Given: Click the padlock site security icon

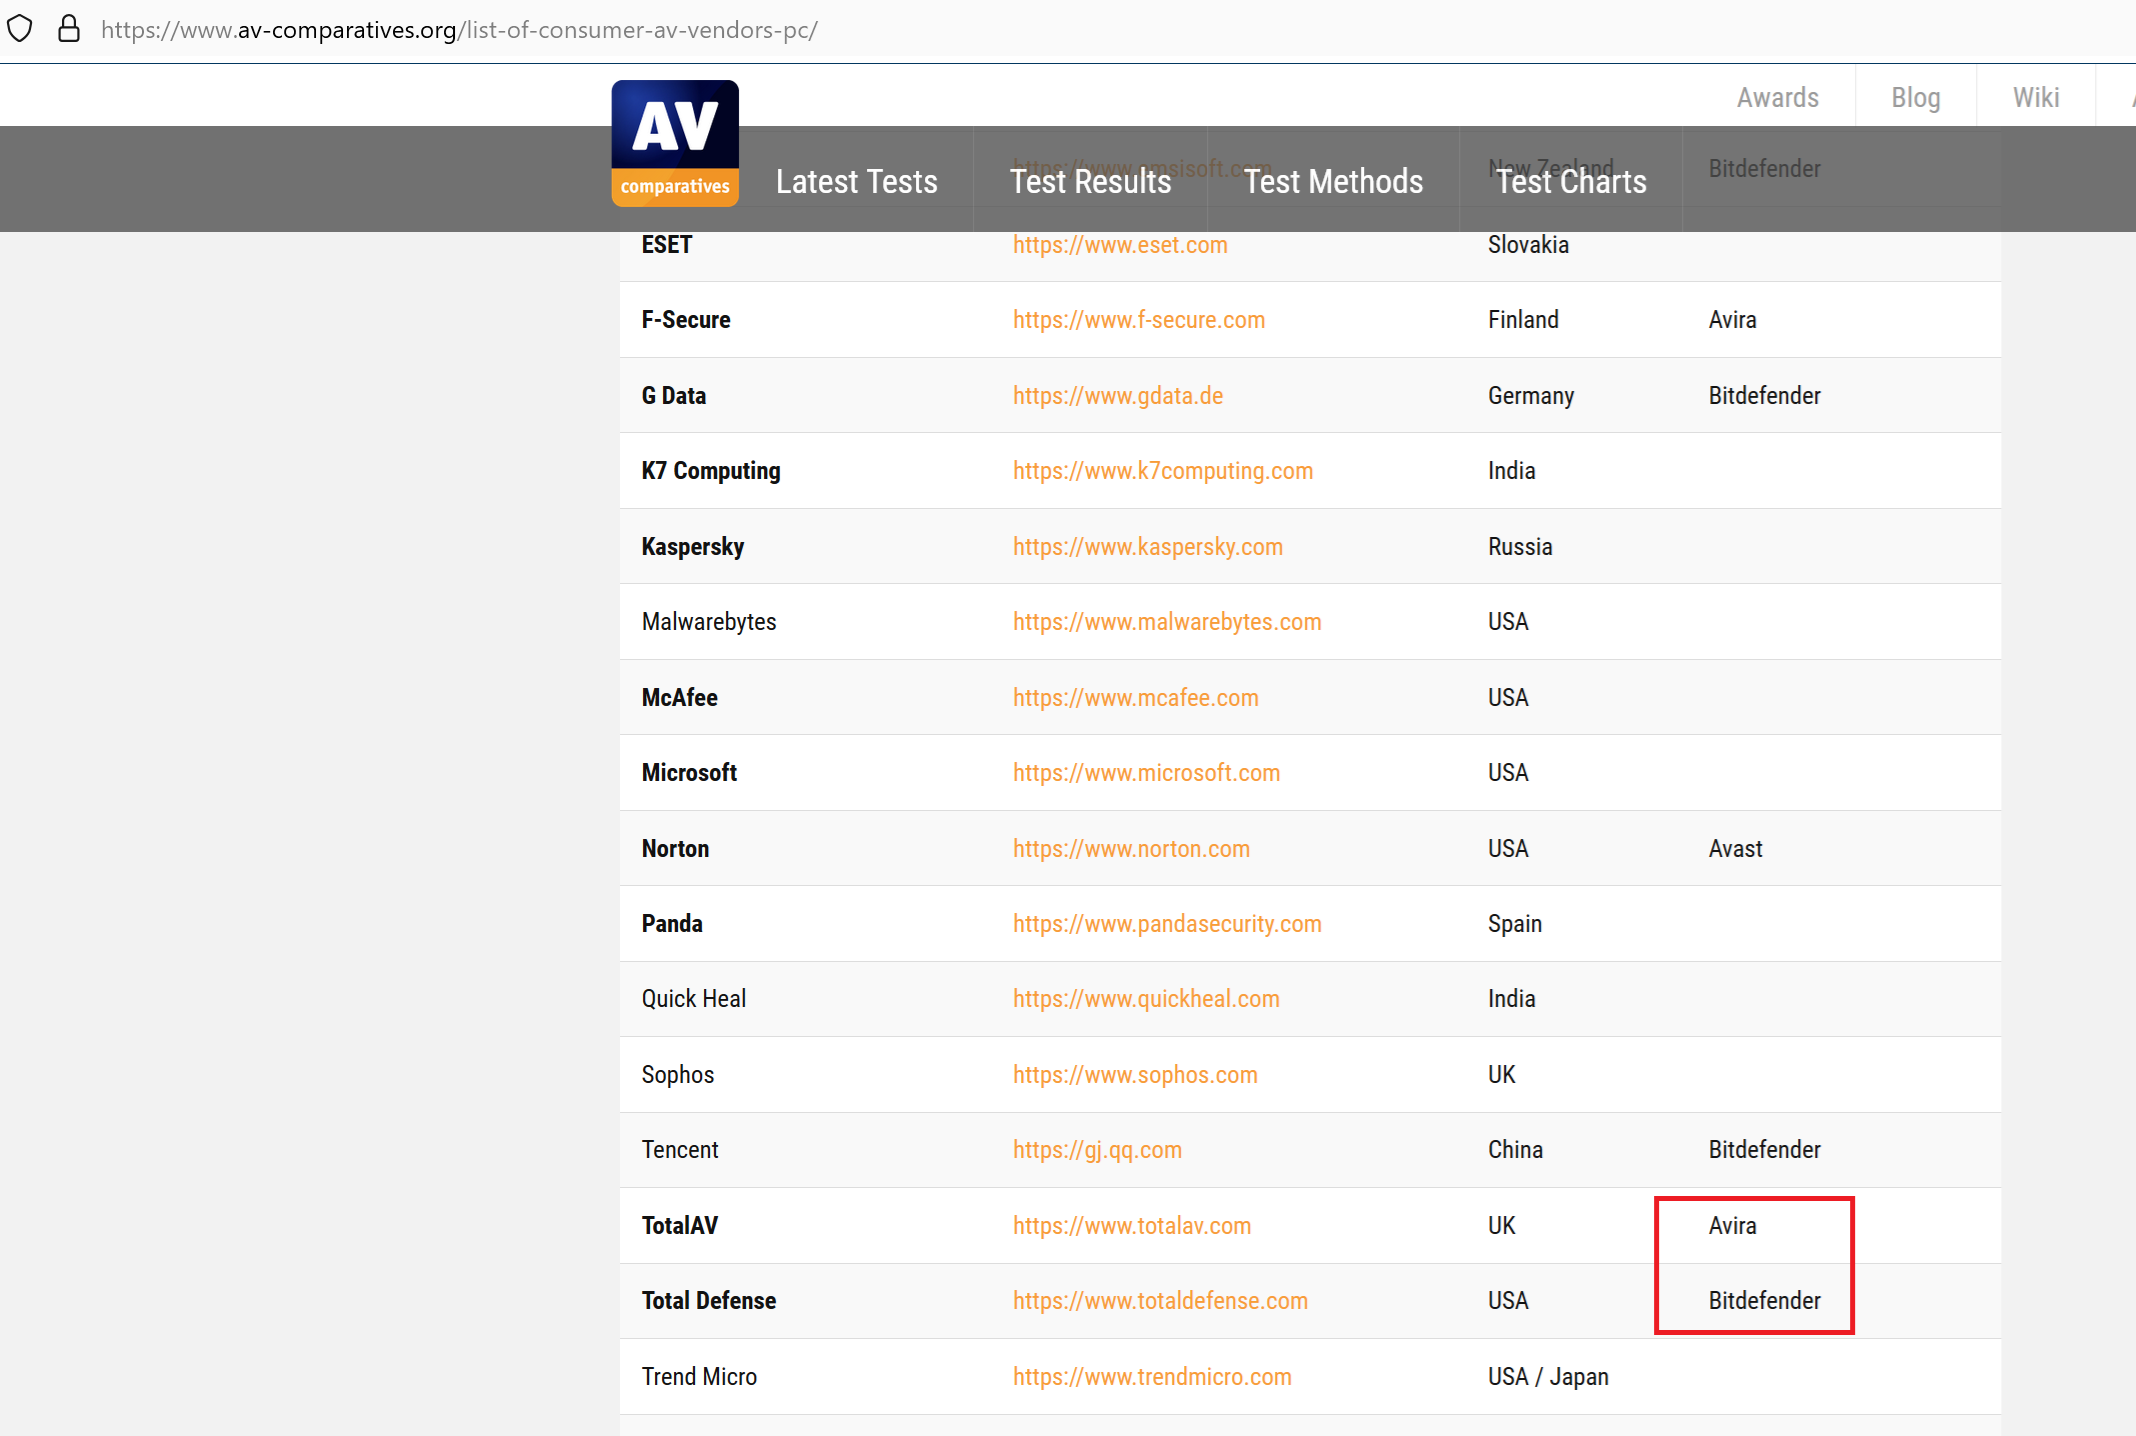Looking at the screenshot, I should coord(68,28).
